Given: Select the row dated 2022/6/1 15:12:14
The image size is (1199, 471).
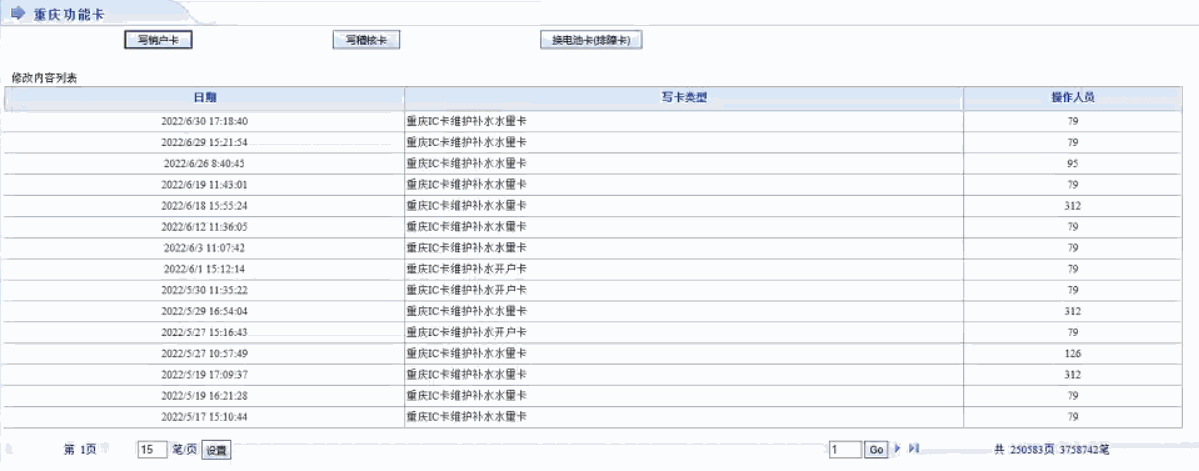Looking at the screenshot, I should click(204, 269).
